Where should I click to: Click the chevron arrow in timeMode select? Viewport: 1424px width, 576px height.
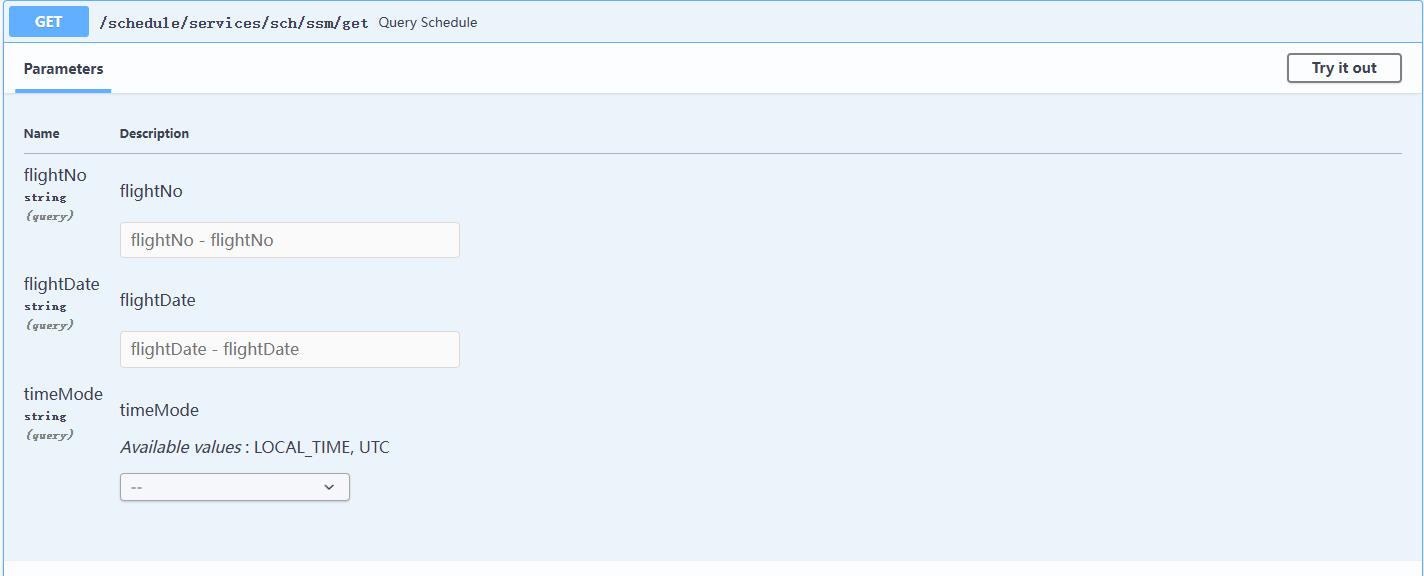coord(329,487)
